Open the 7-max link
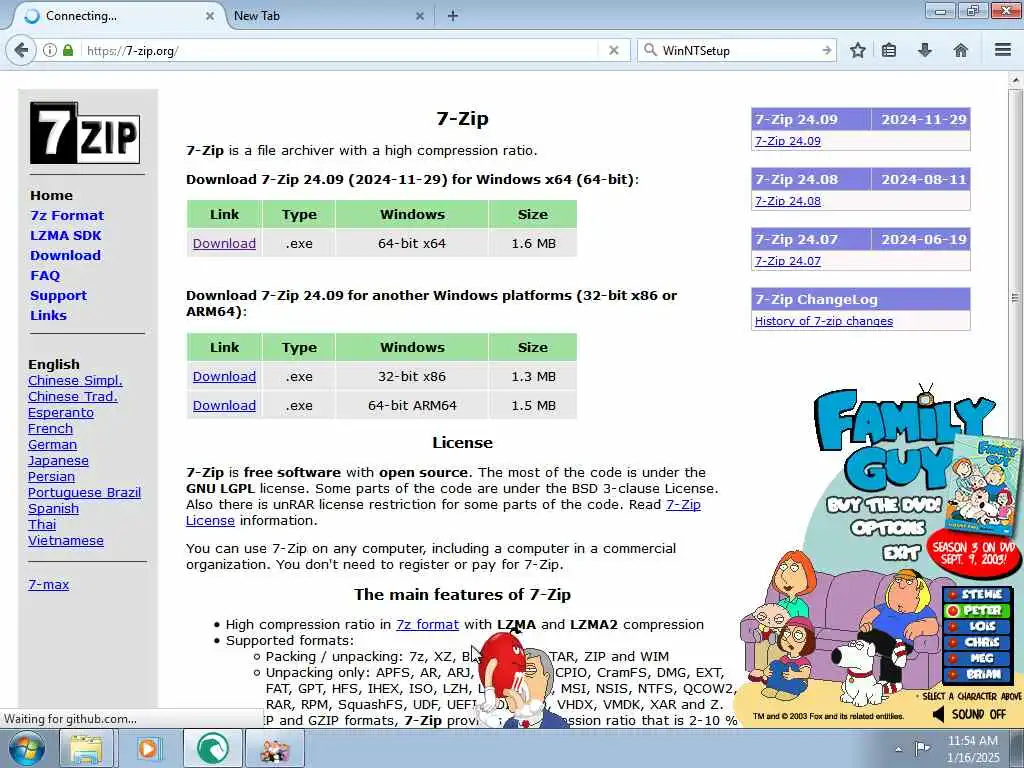Screen dimensions: 1024x768 click(x=48, y=585)
